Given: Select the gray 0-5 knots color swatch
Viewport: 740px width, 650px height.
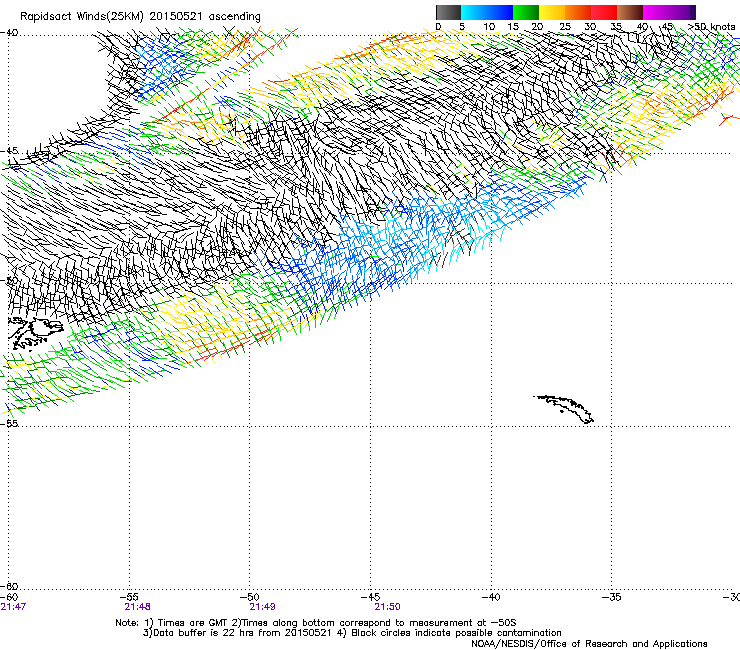Looking at the screenshot, I should [448, 12].
